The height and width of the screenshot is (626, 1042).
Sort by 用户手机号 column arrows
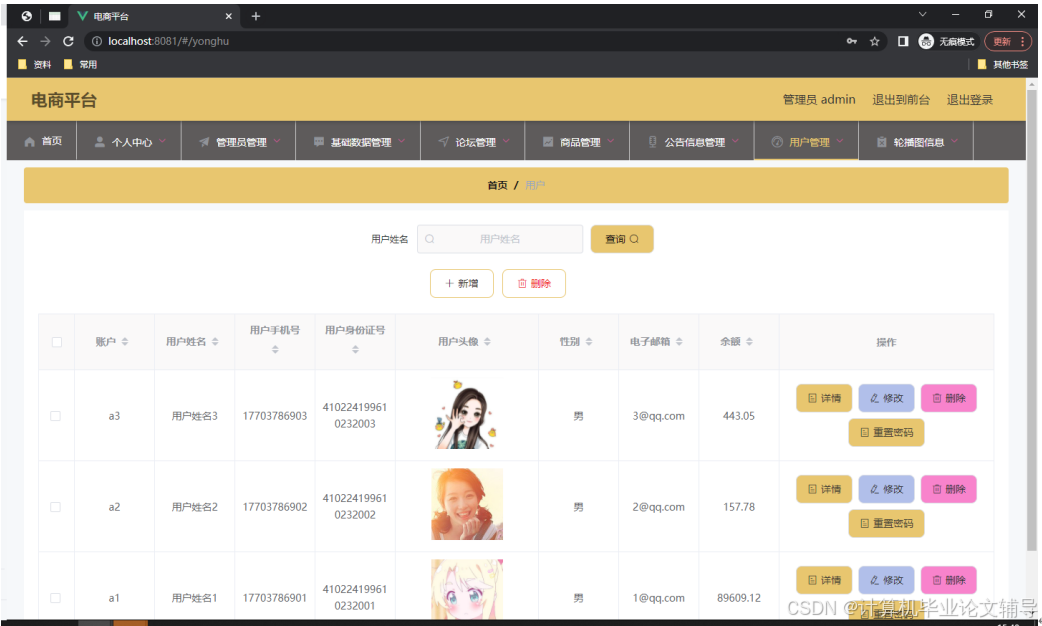point(275,350)
